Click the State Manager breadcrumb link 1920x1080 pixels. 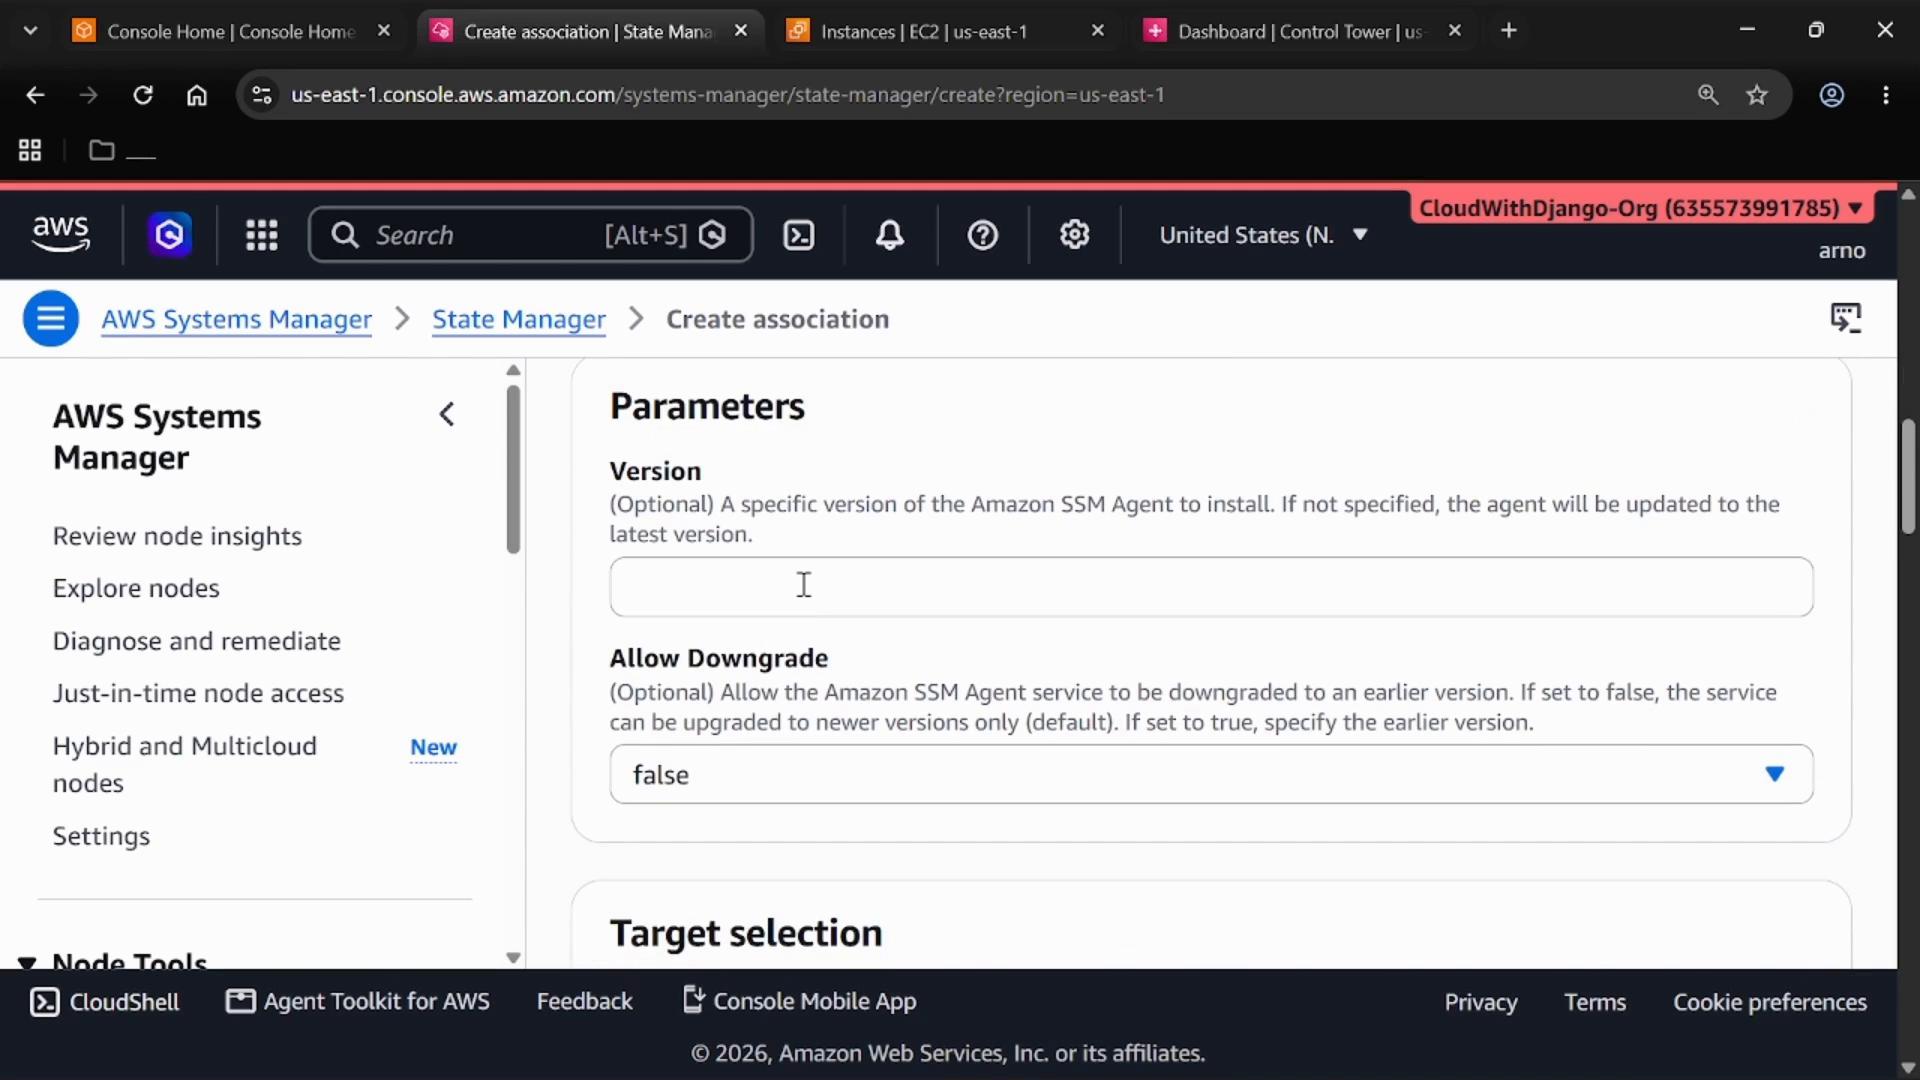(518, 319)
